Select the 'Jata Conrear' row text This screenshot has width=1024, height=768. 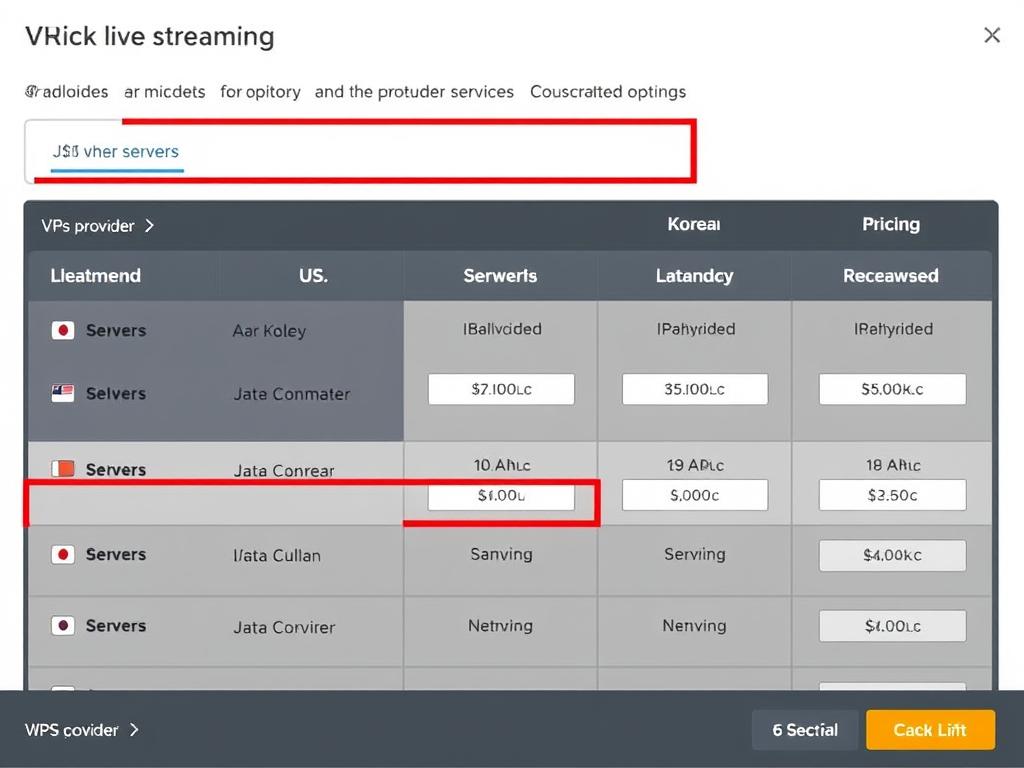pos(284,470)
